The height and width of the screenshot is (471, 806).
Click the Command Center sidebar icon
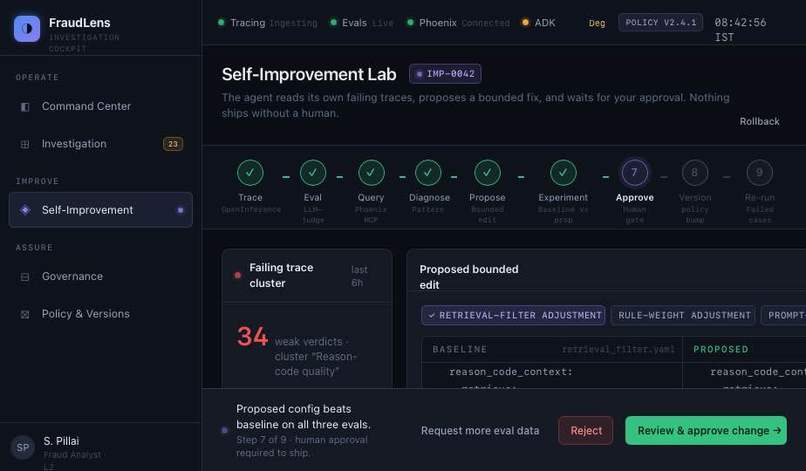coord(25,107)
